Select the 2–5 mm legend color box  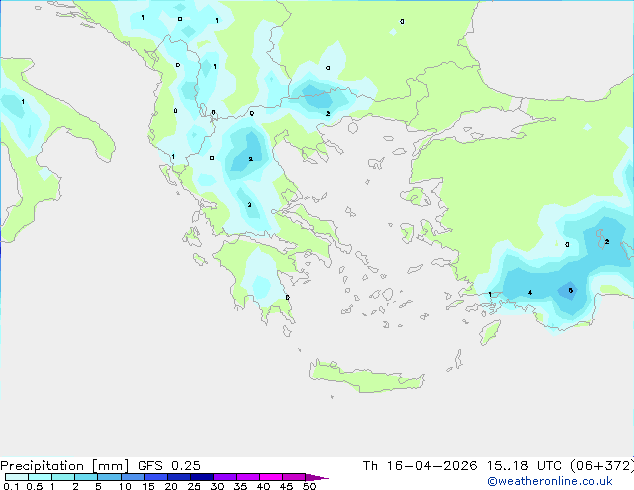click(86, 477)
